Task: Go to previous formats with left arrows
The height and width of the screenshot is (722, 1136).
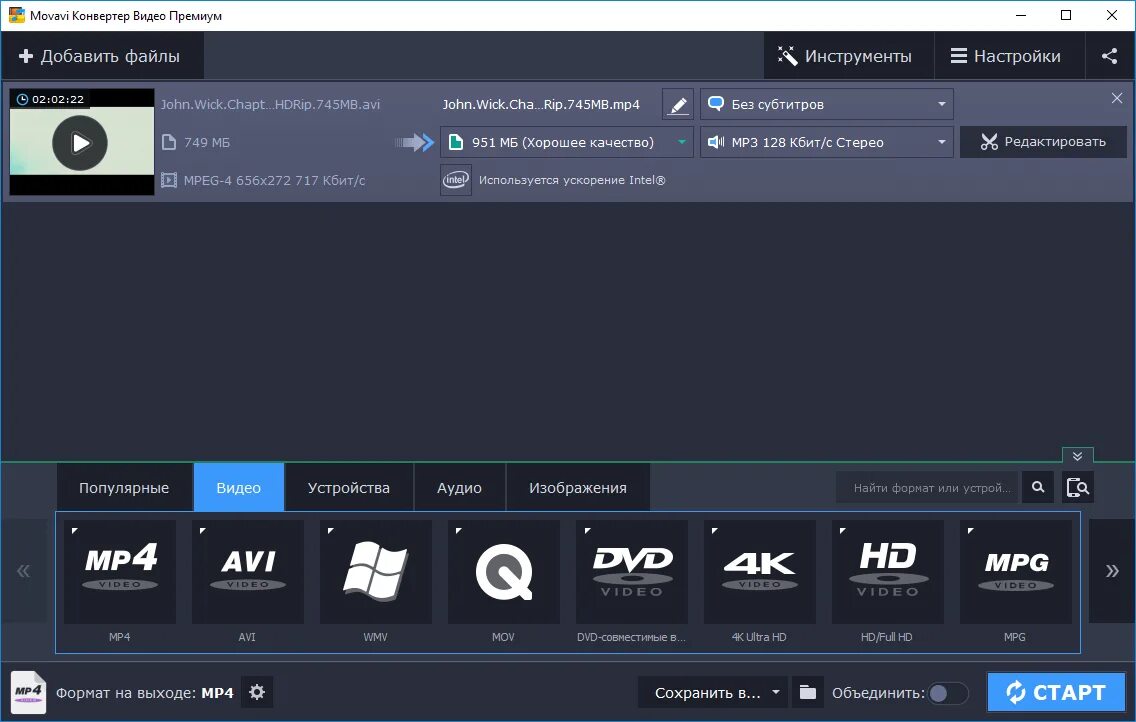Action: click(x=24, y=571)
